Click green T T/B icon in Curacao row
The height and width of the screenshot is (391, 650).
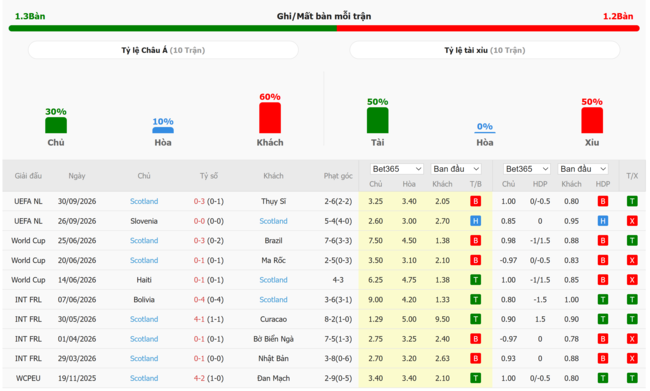click(475, 319)
